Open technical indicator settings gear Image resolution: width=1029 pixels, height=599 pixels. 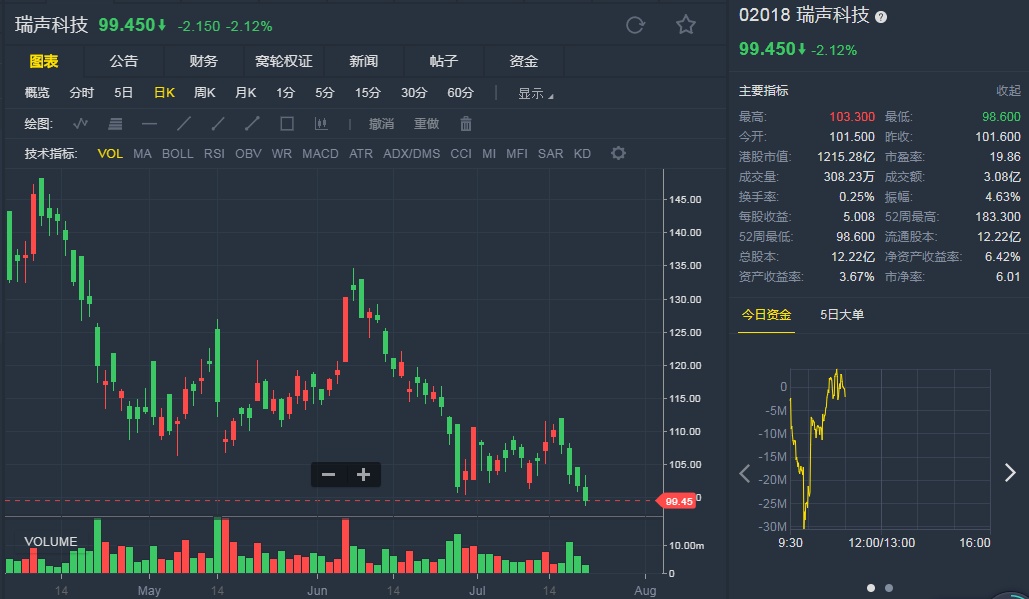[618, 153]
